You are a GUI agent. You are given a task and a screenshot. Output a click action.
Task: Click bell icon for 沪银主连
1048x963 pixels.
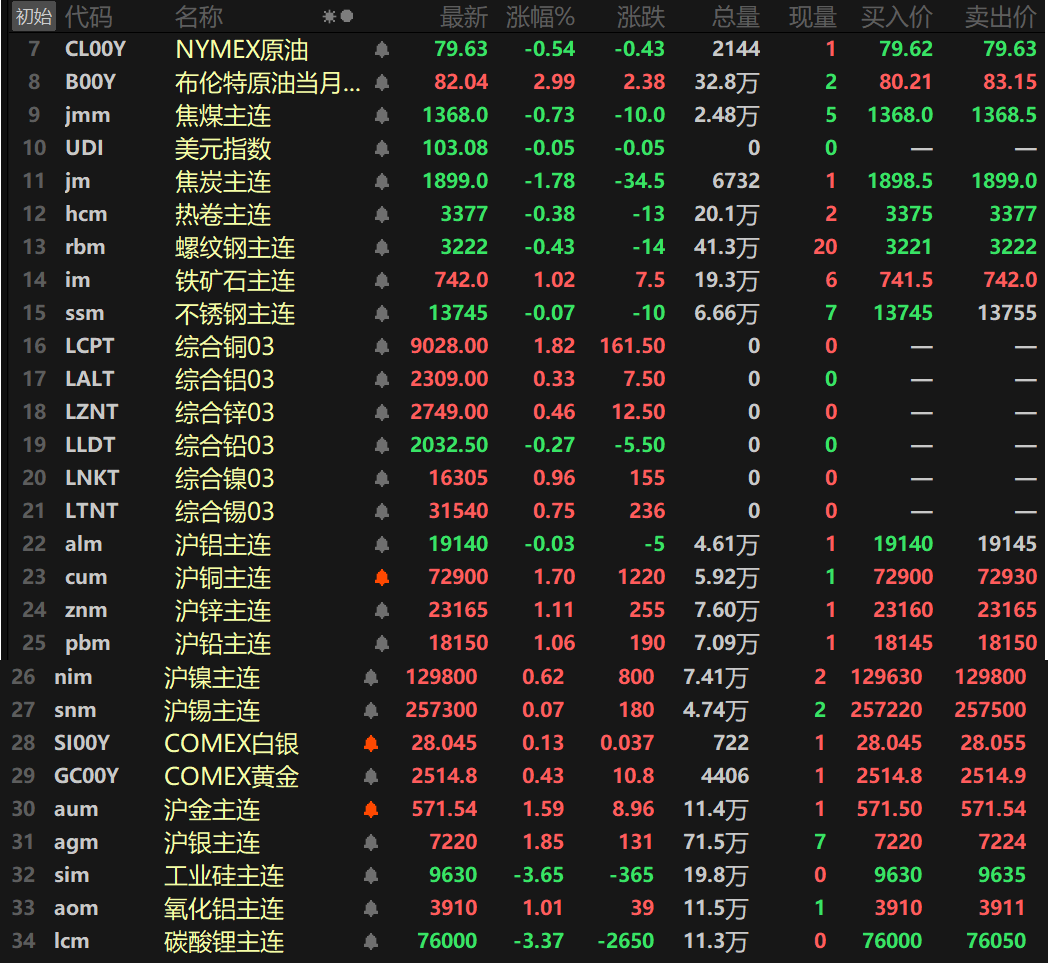coord(371,842)
